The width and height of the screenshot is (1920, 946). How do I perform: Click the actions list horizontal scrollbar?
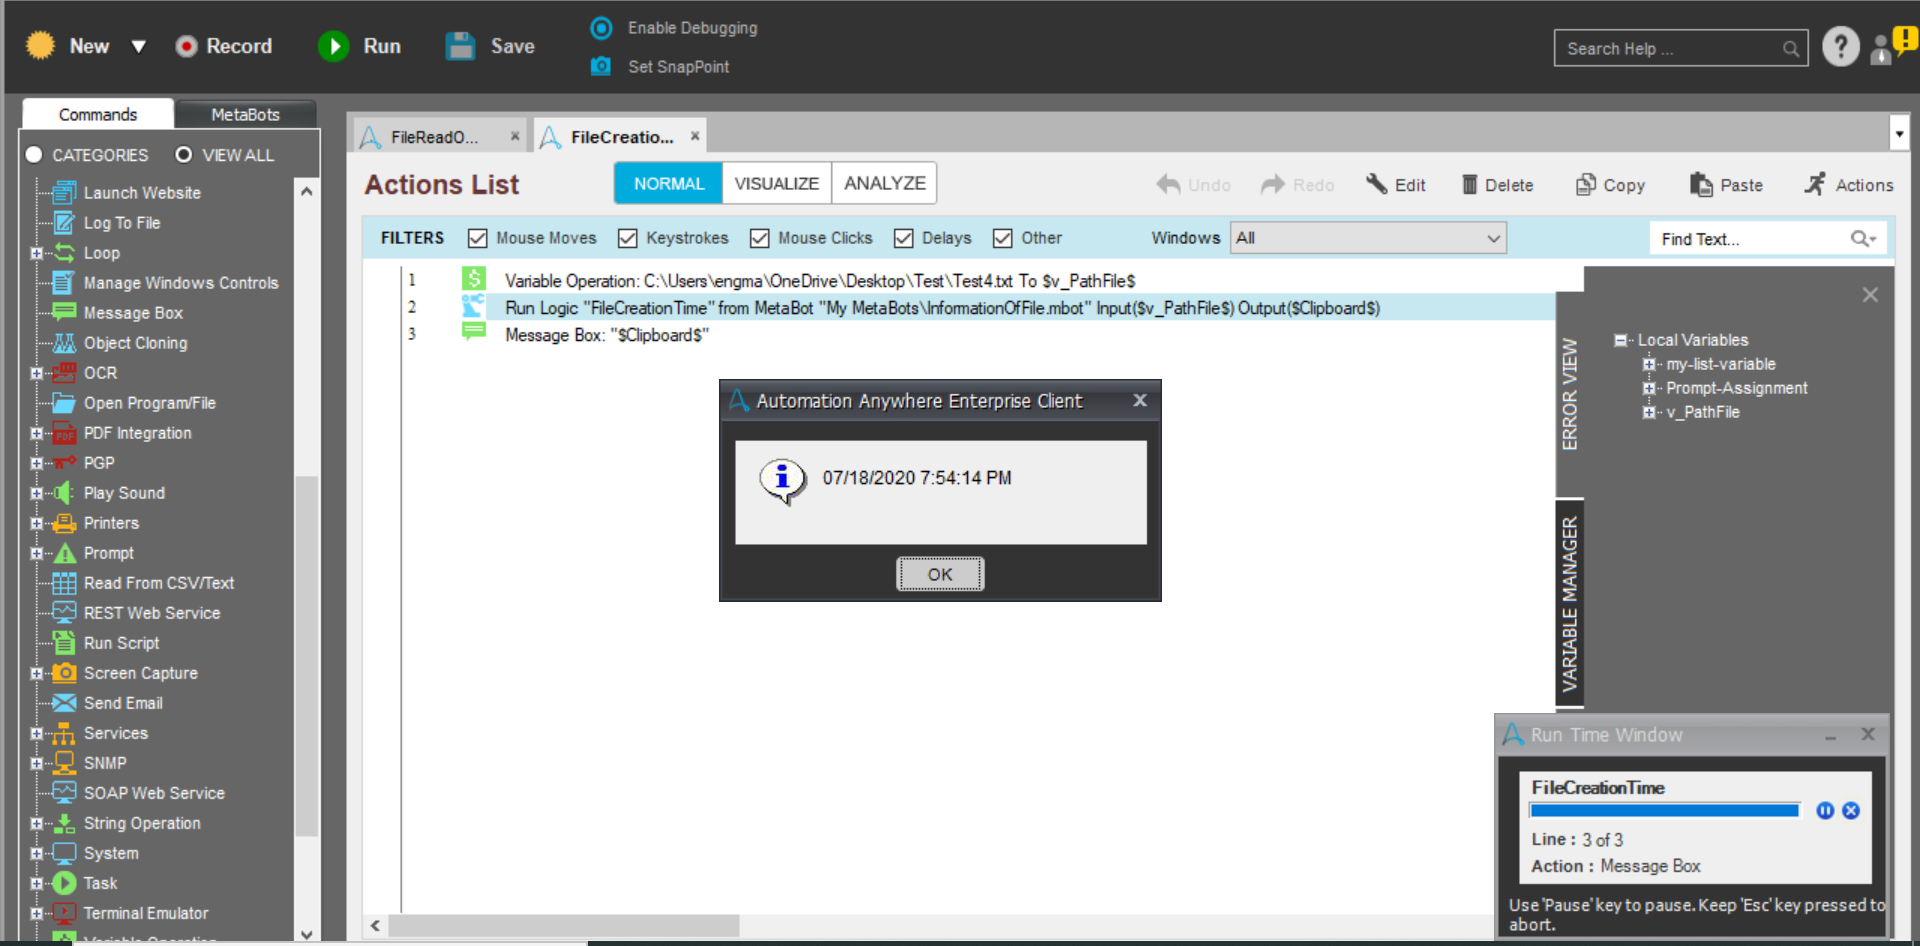pyautogui.click(x=565, y=926)
